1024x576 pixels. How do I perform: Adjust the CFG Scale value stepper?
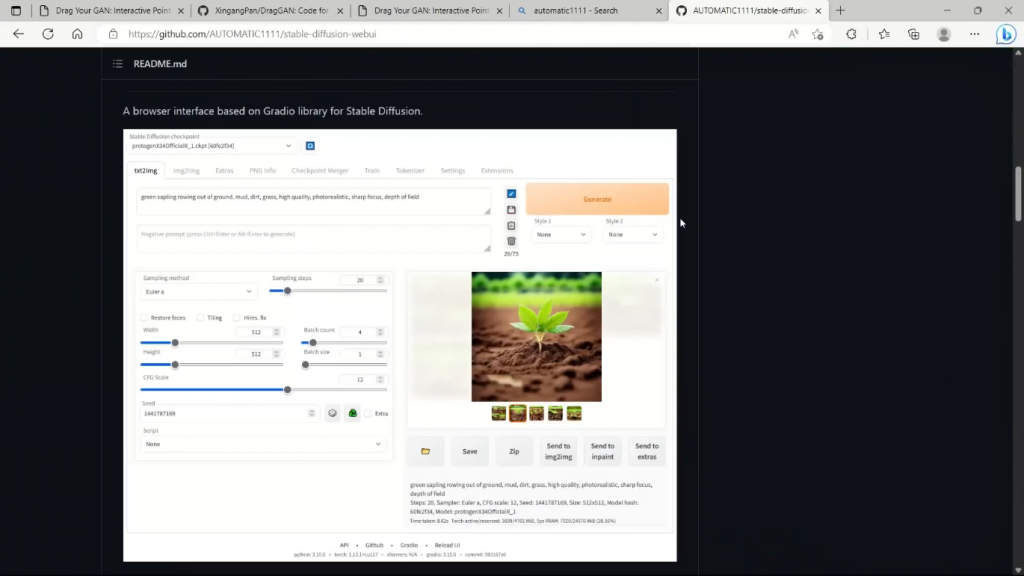[x=380, y=379]
